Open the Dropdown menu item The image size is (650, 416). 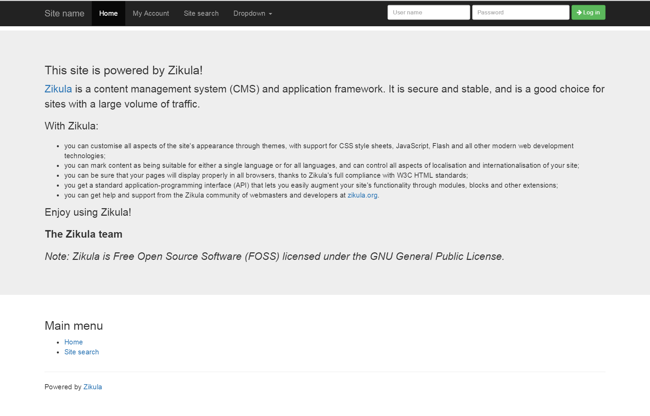tap(252, 13)
